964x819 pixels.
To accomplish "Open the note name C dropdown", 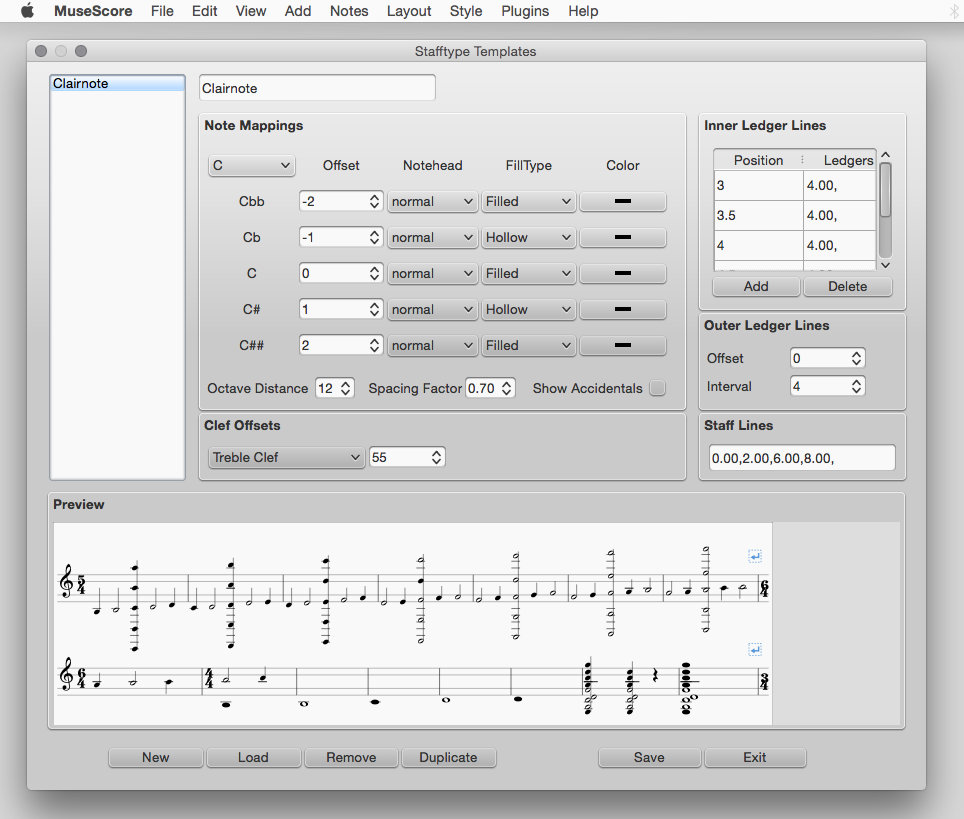I will 251,165.
